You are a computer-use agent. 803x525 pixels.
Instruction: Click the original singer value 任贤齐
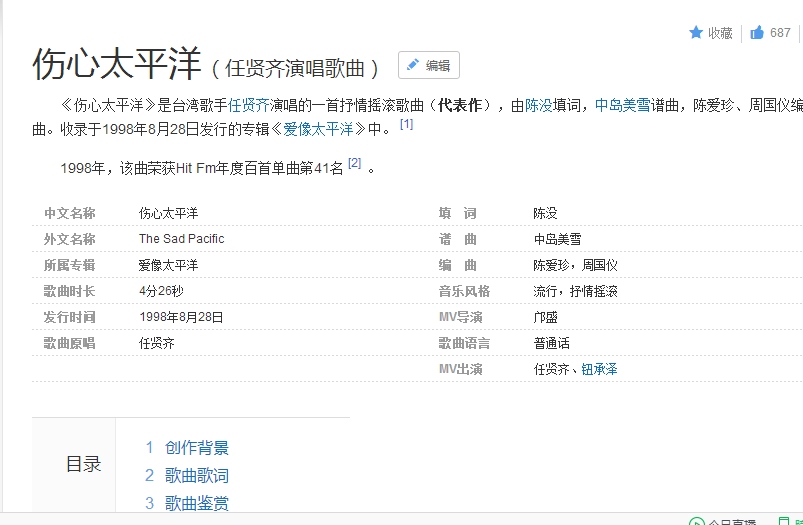(157, 343)
